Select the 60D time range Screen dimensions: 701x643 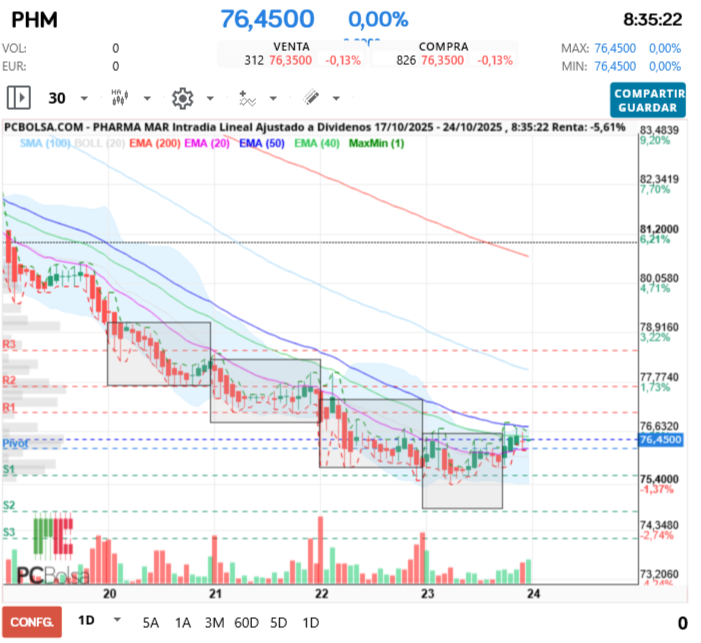[246, 623]
